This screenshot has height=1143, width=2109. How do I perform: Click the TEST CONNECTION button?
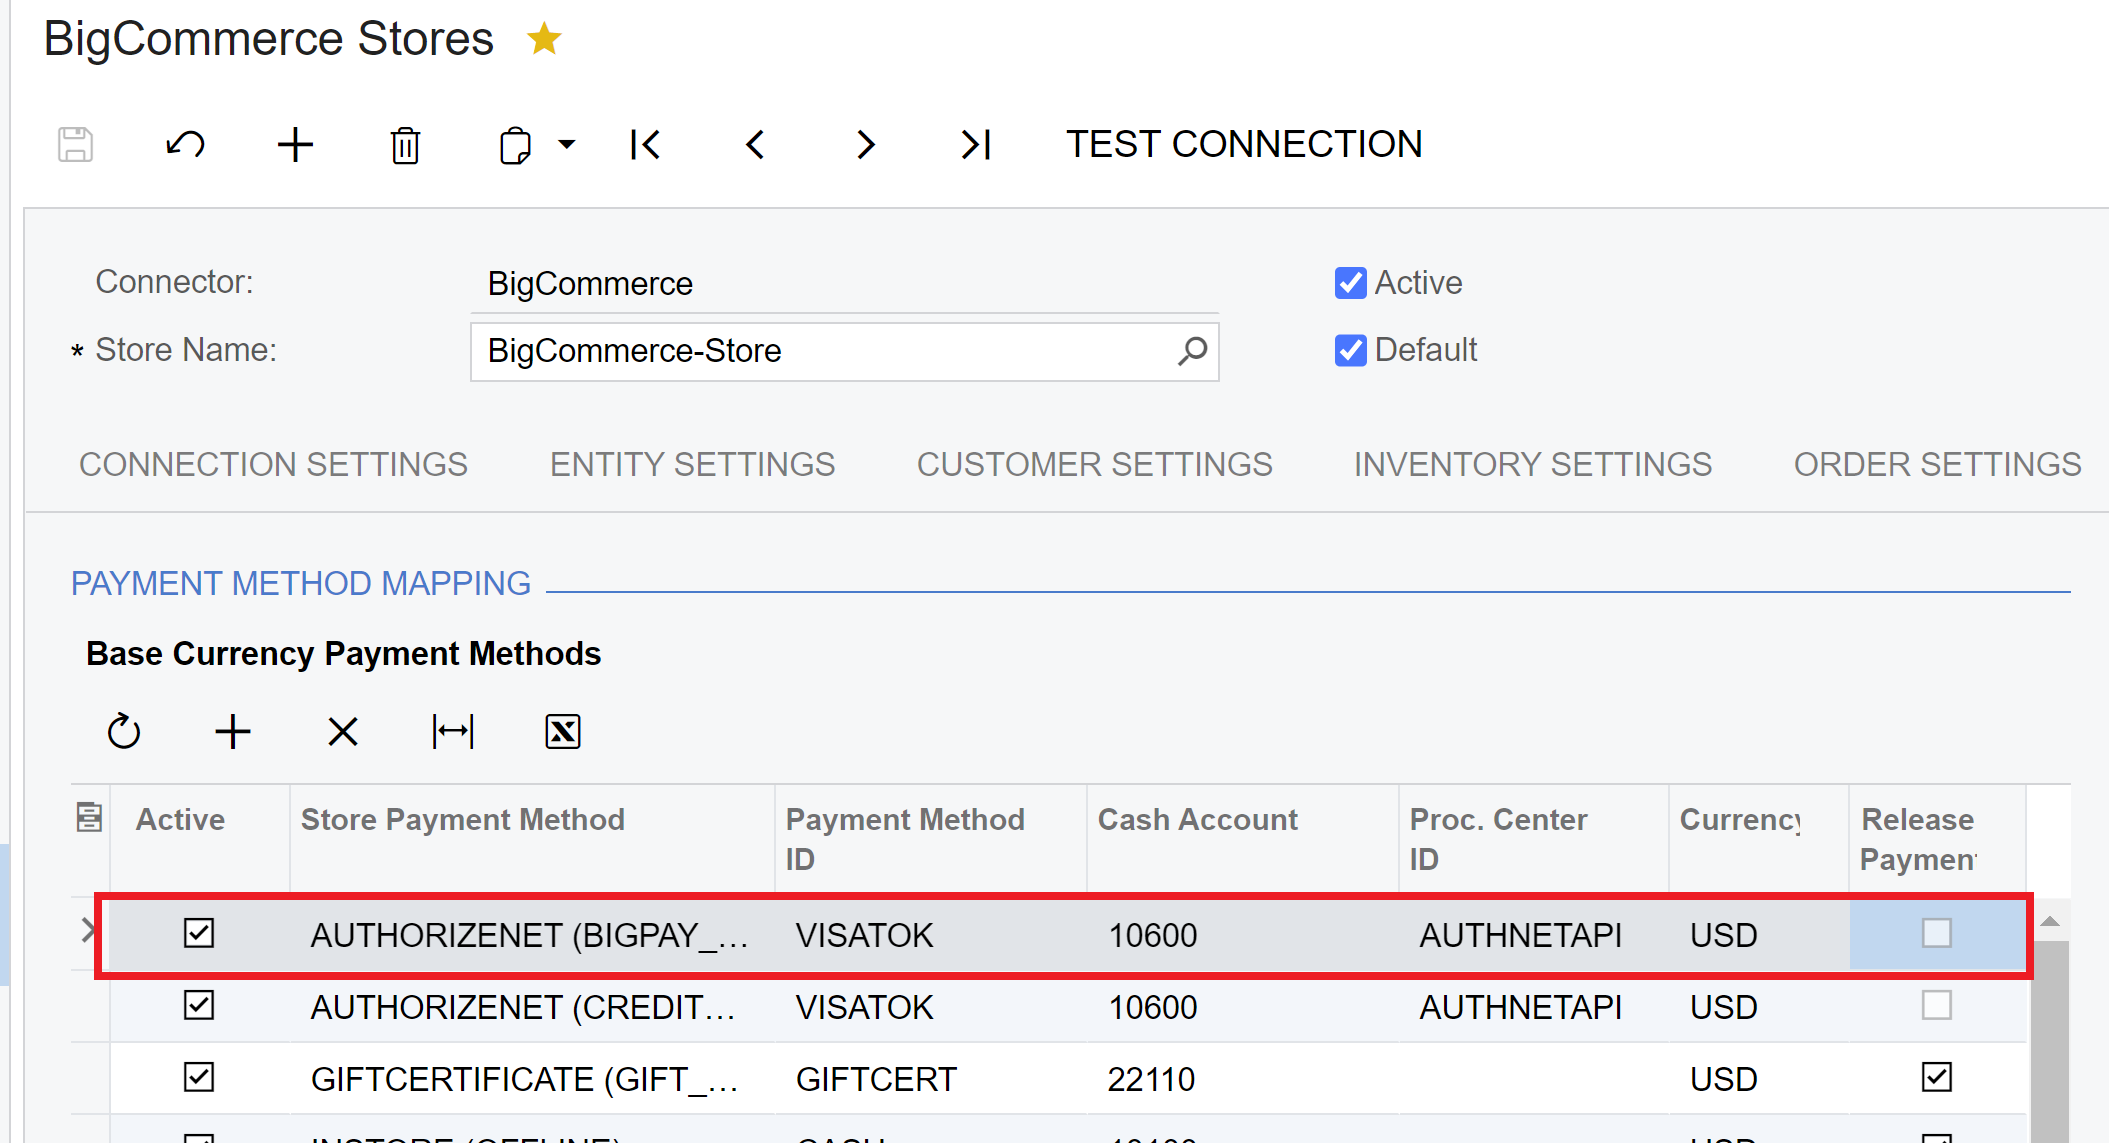point(1244,144)
